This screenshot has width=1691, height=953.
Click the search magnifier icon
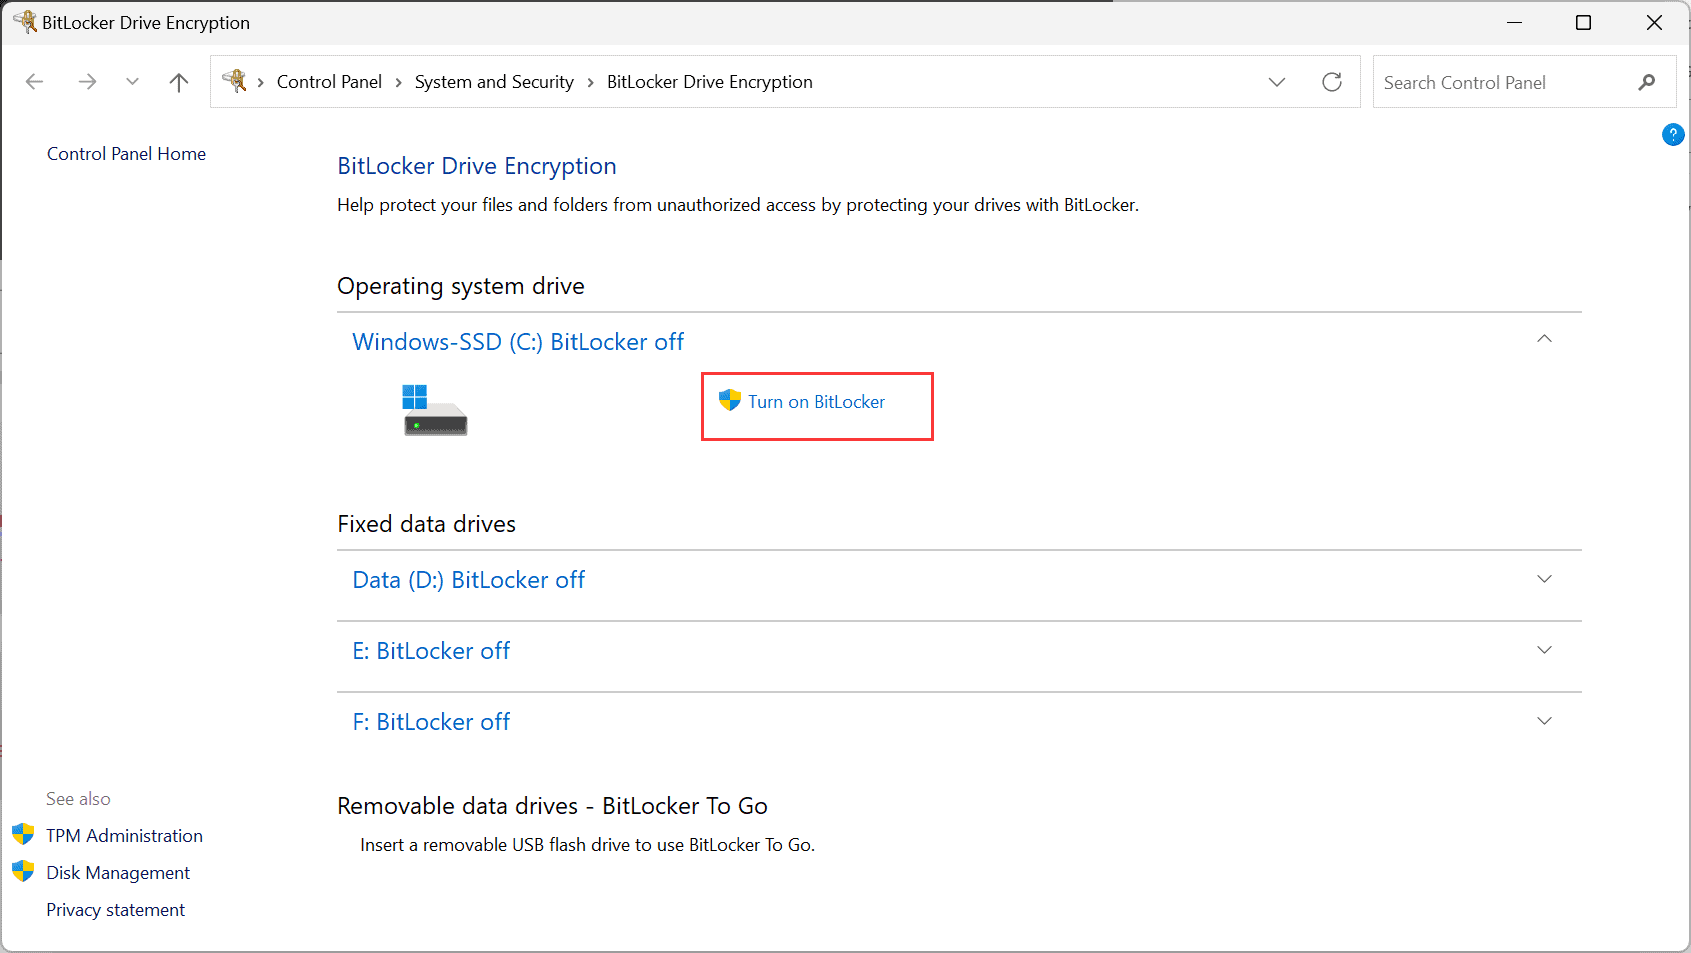(x=1647, y=82)
